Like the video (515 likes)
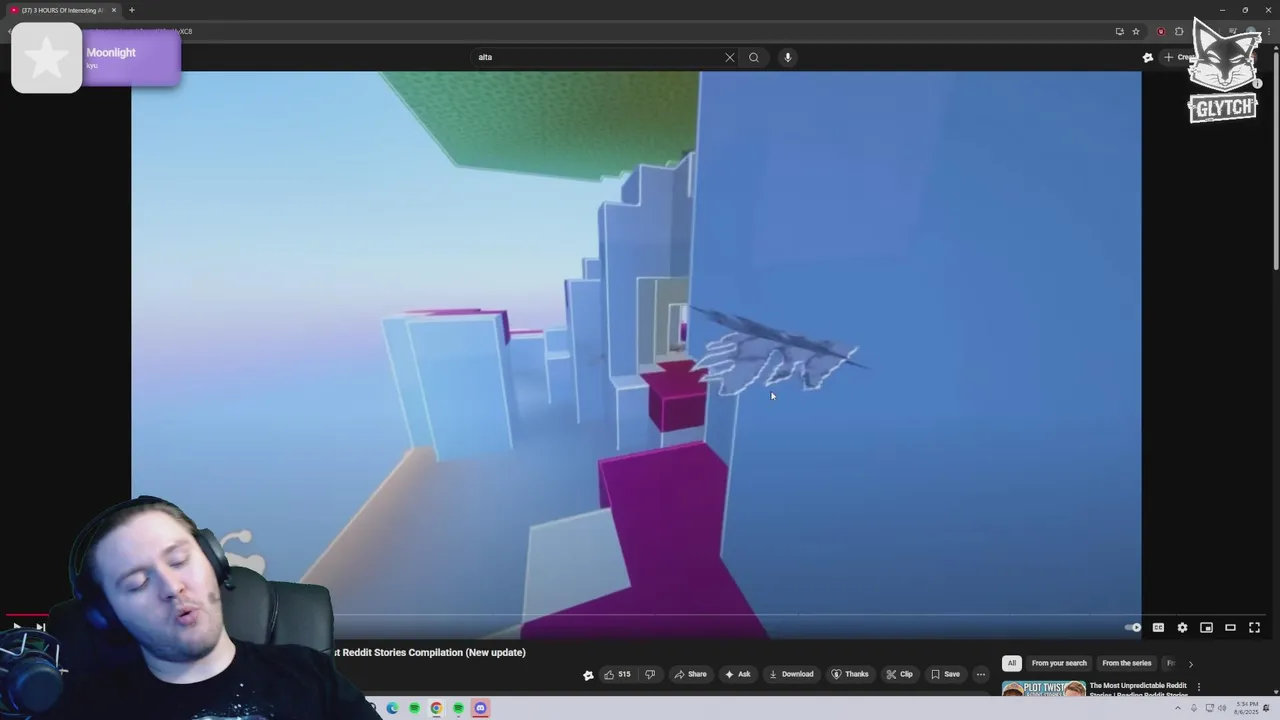The image size is (1280, 720). (617, 674)
